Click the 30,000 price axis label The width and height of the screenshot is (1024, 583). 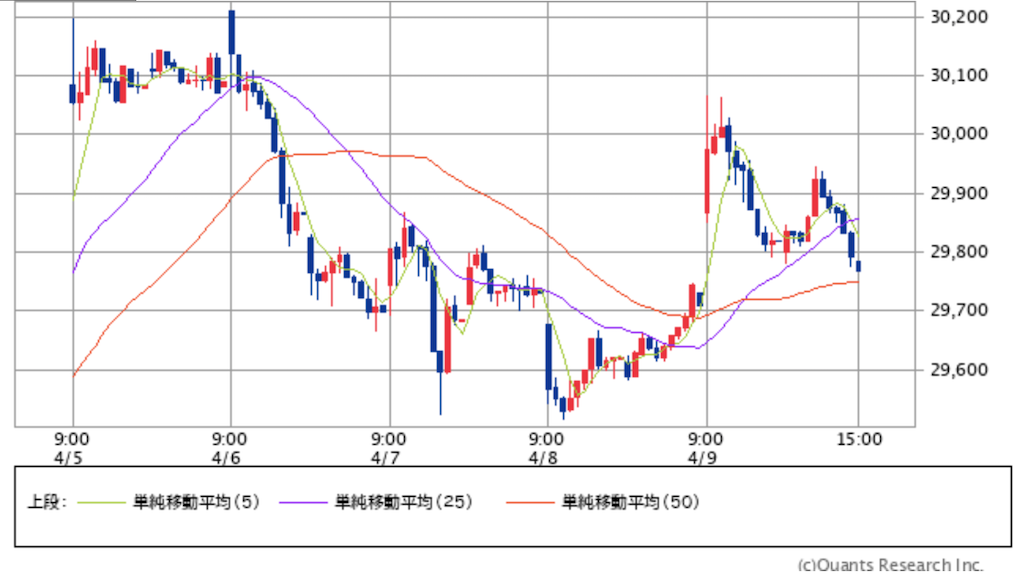(x=959, y=134)
